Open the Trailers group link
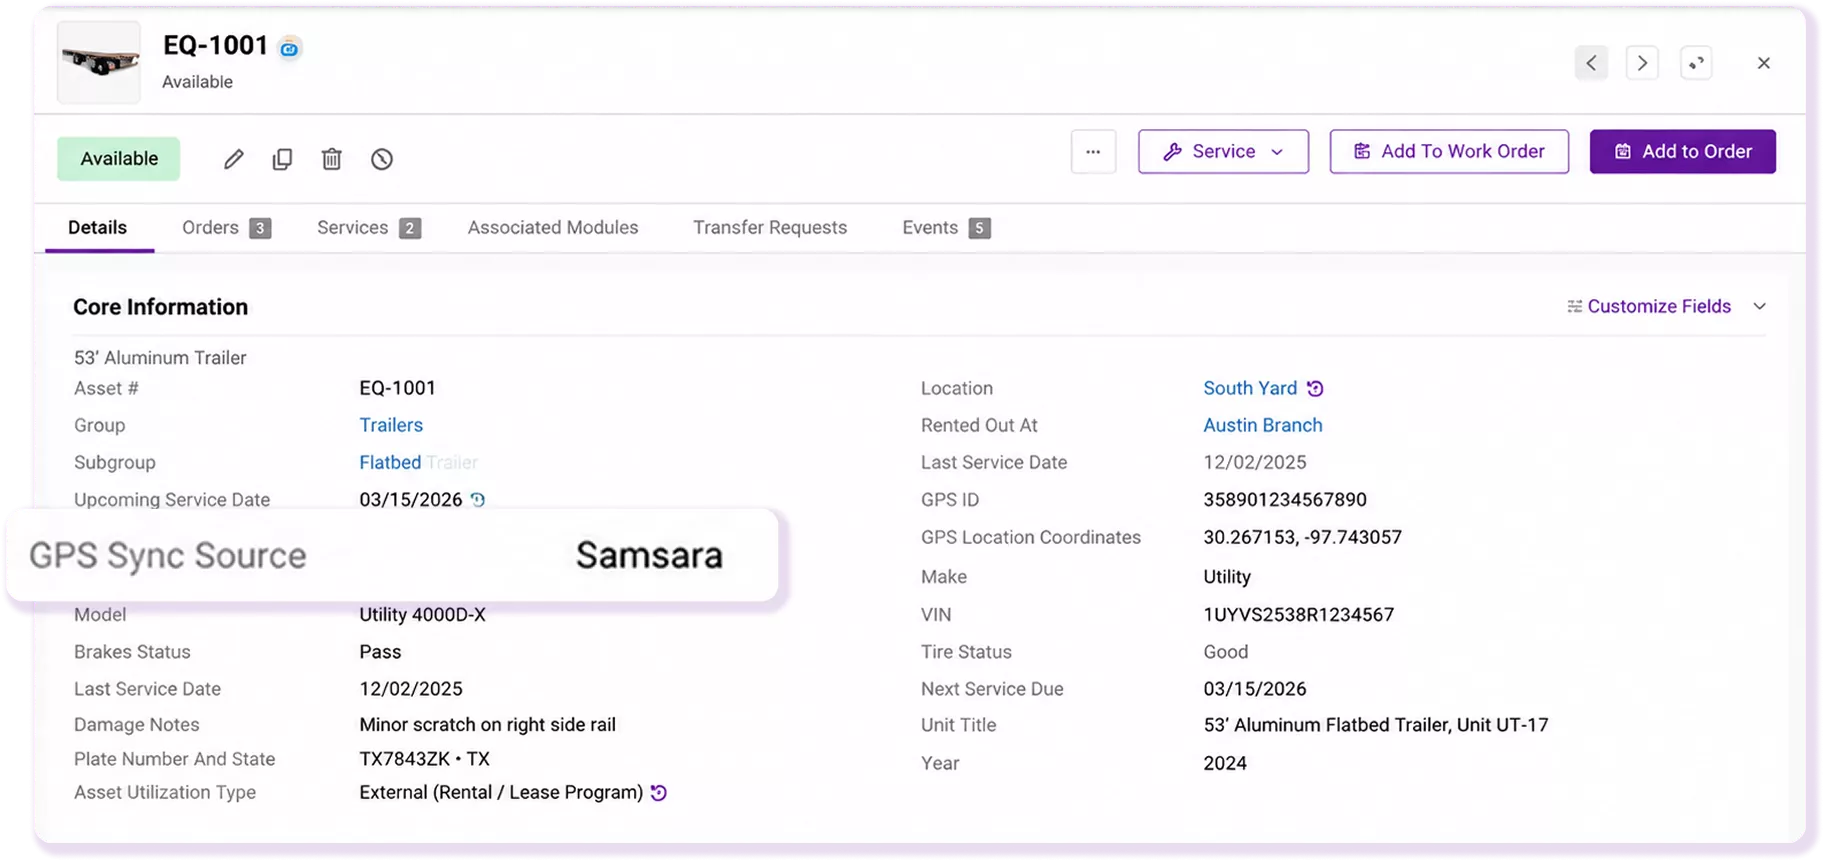Viewport: 1824px width, 862px height. [x=391, y=426]
